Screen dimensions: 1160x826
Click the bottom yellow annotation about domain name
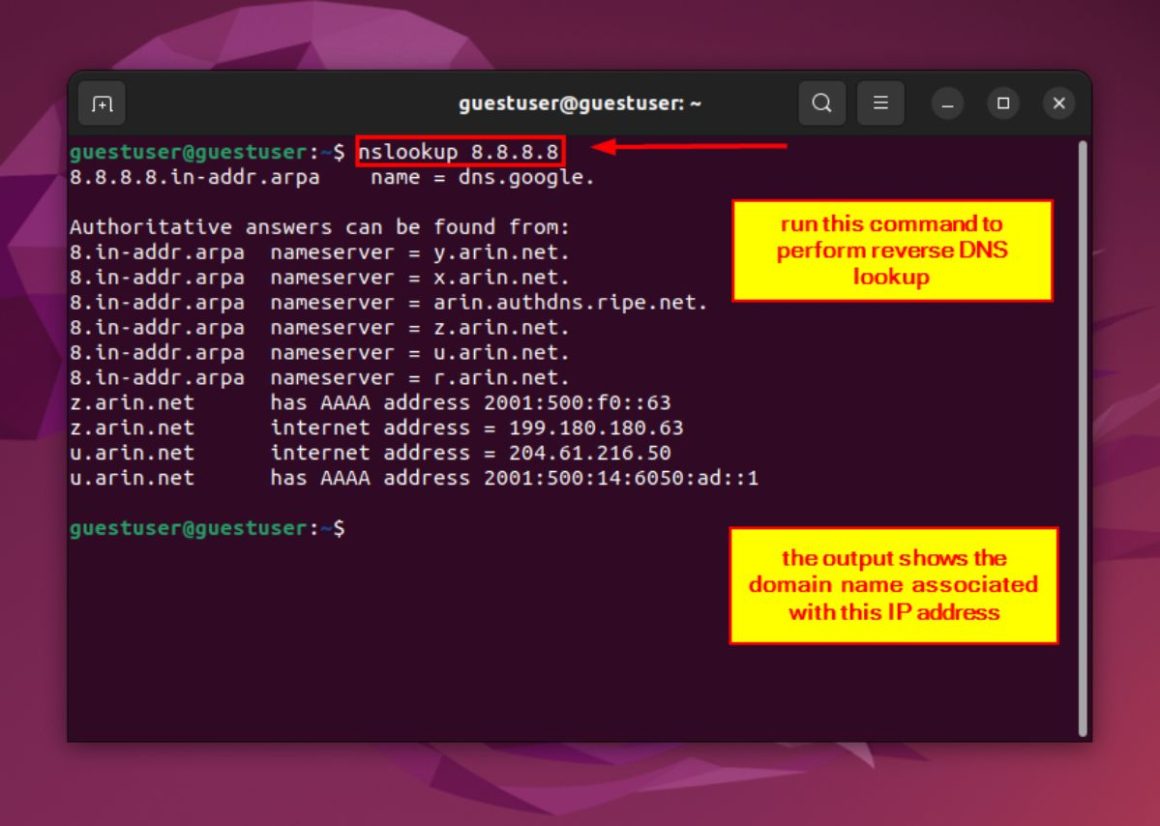[x=892, y=586]
